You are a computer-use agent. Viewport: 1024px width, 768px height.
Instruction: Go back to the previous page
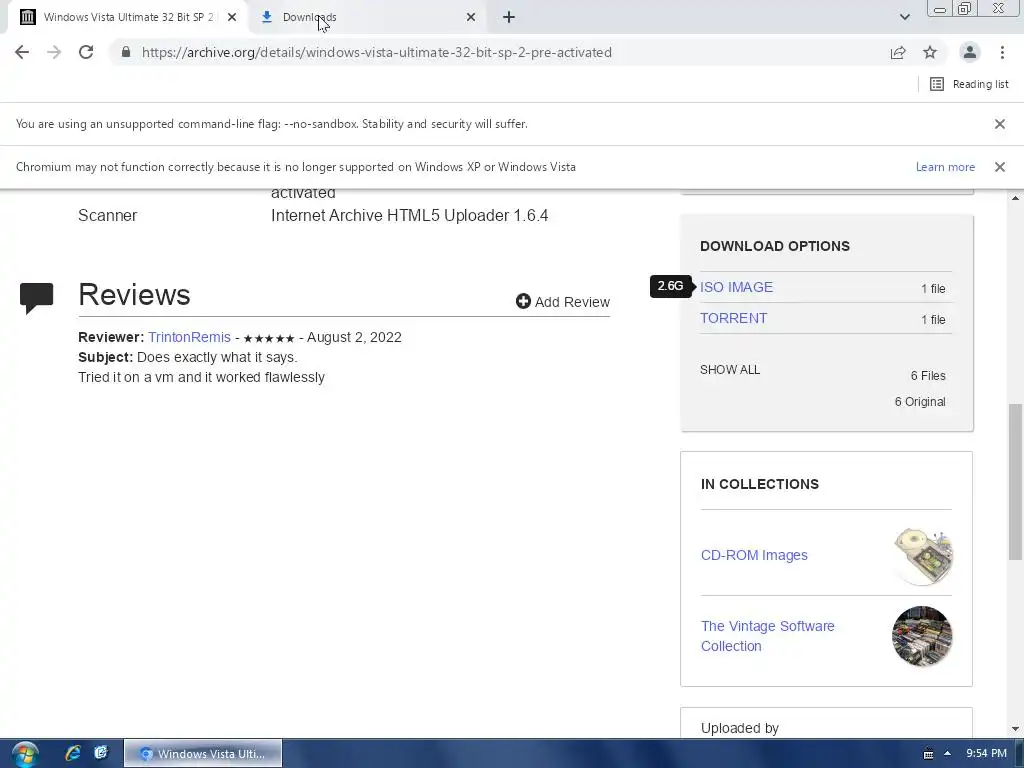22,52
